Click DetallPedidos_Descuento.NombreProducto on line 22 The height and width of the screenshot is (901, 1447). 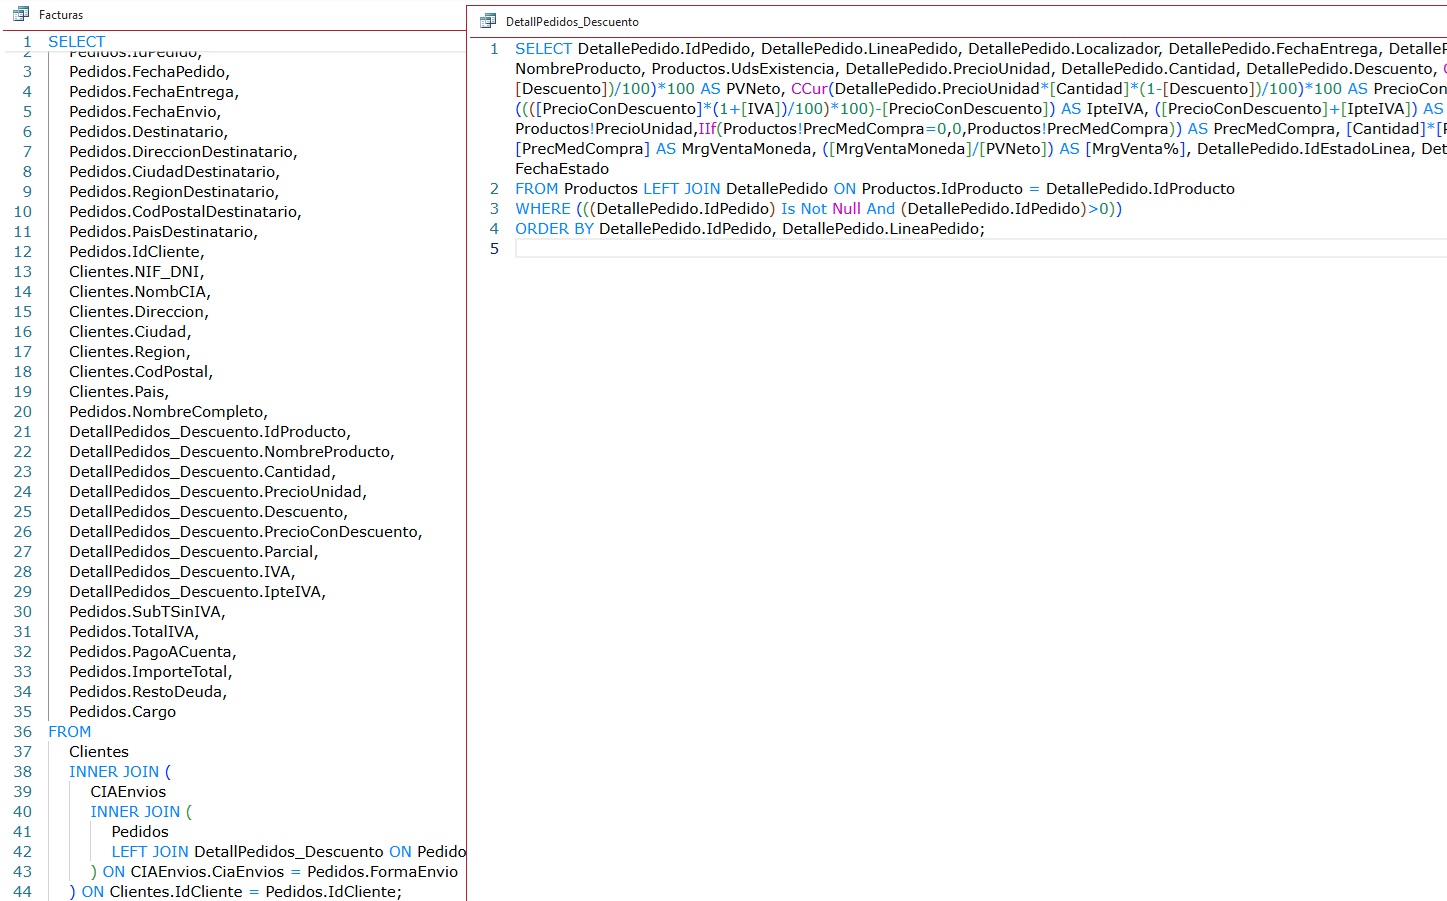click(x=232, y=451)
